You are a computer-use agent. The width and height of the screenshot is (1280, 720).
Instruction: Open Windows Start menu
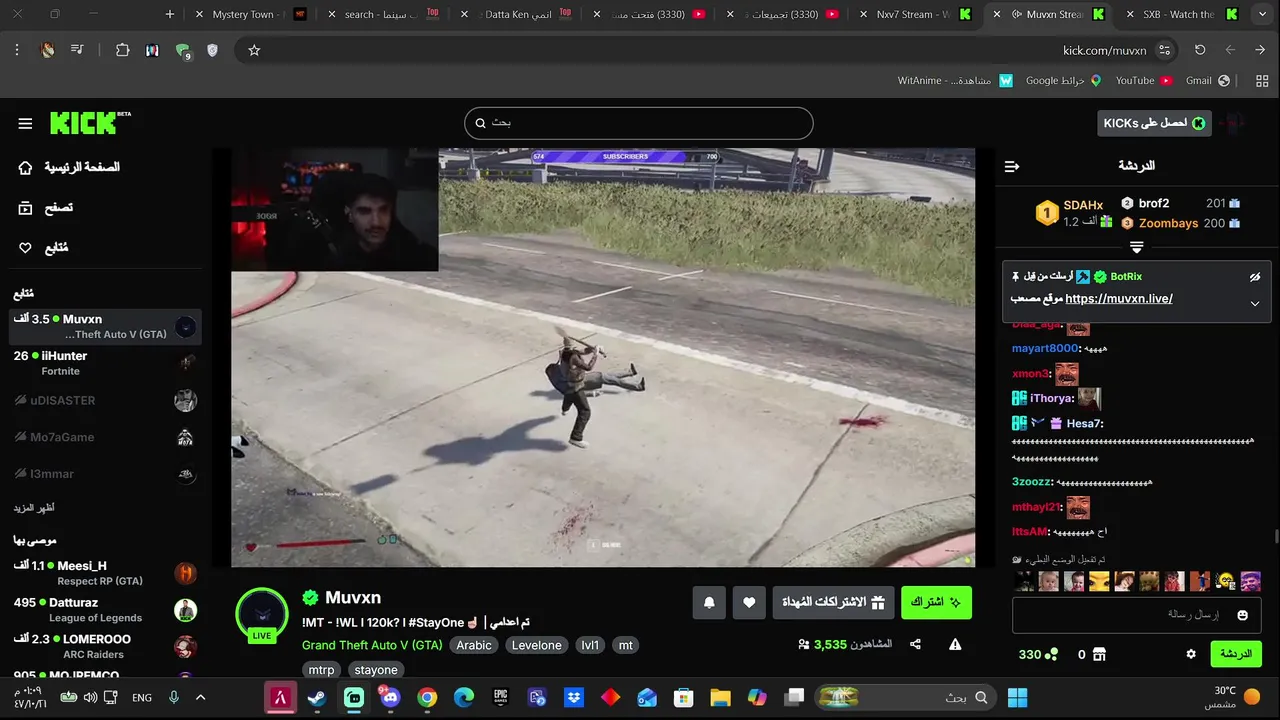click(1018, 697)
